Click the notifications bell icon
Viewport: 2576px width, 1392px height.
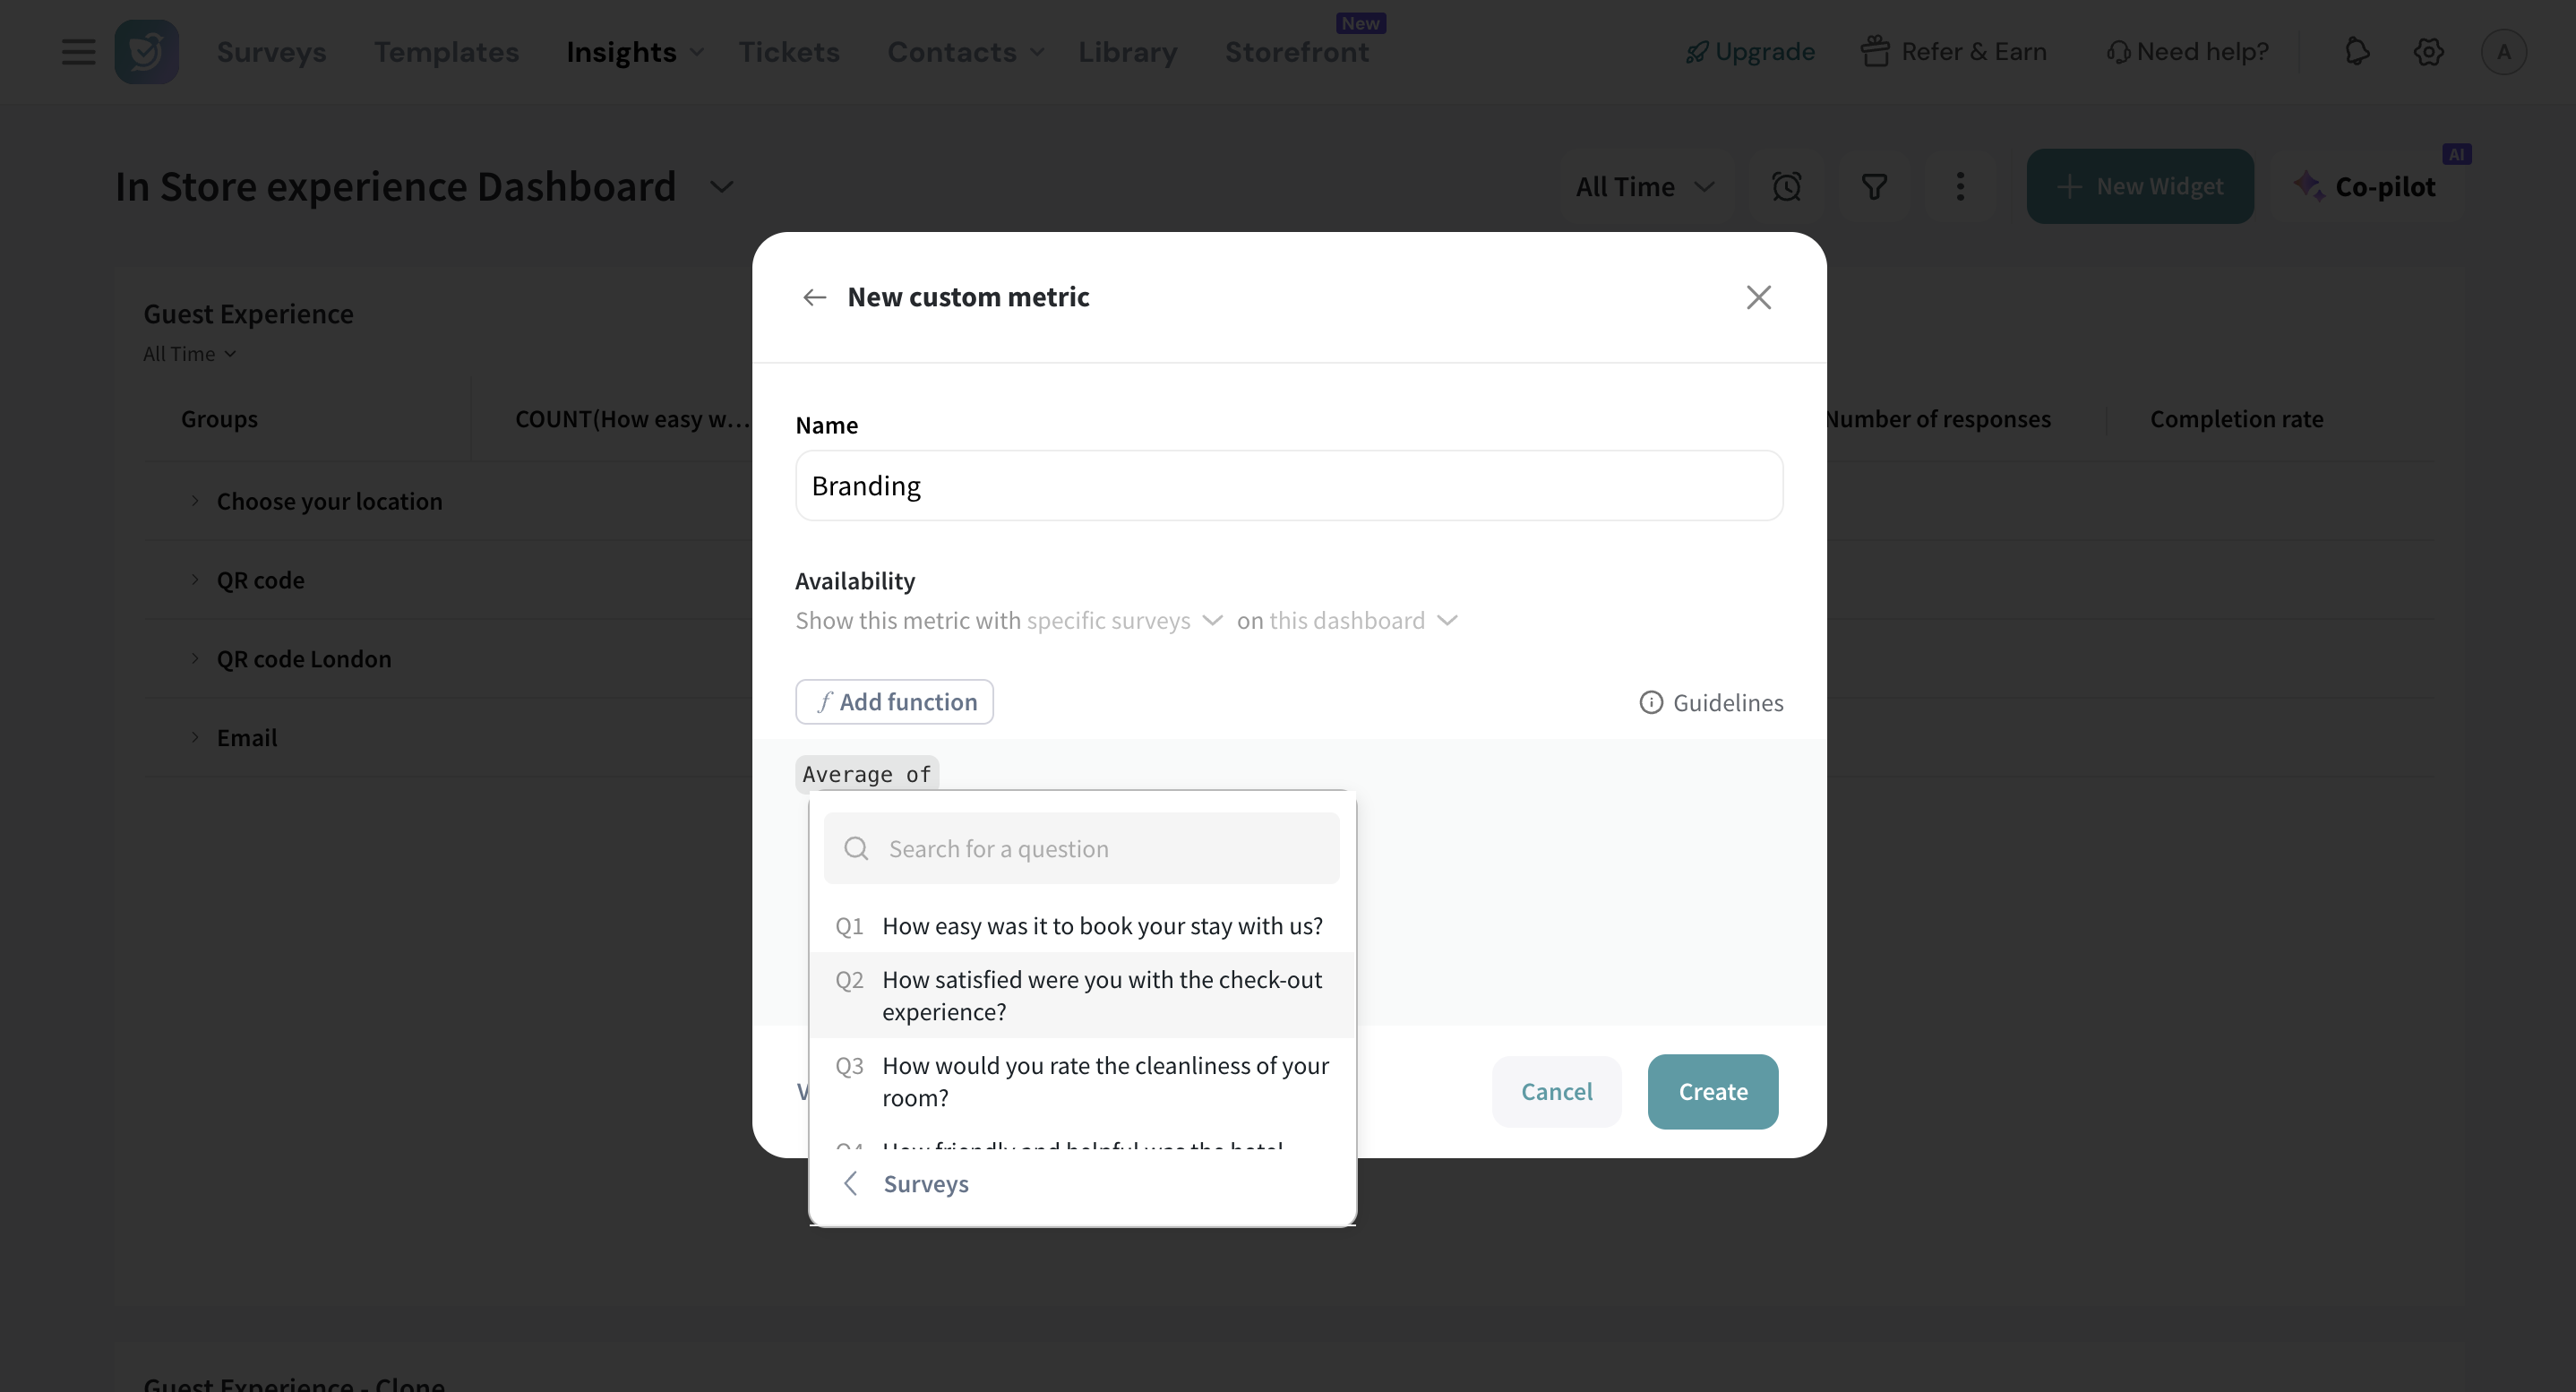pyautogui.click(x=2357, y=52)
